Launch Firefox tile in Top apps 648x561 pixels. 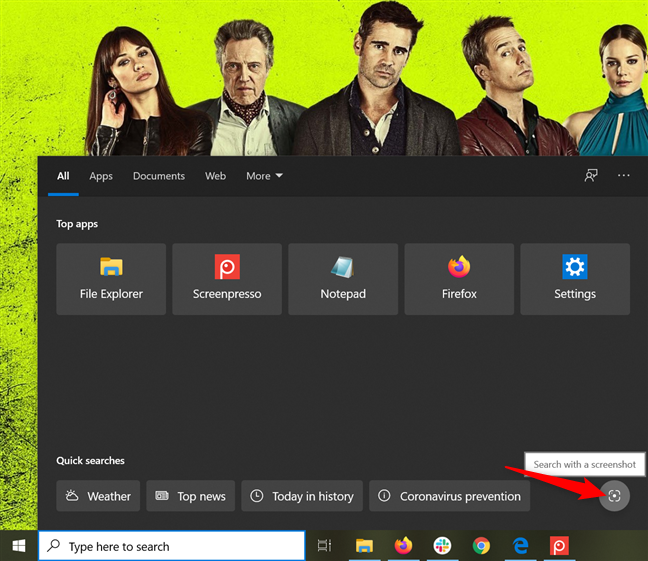pos(459,279)
